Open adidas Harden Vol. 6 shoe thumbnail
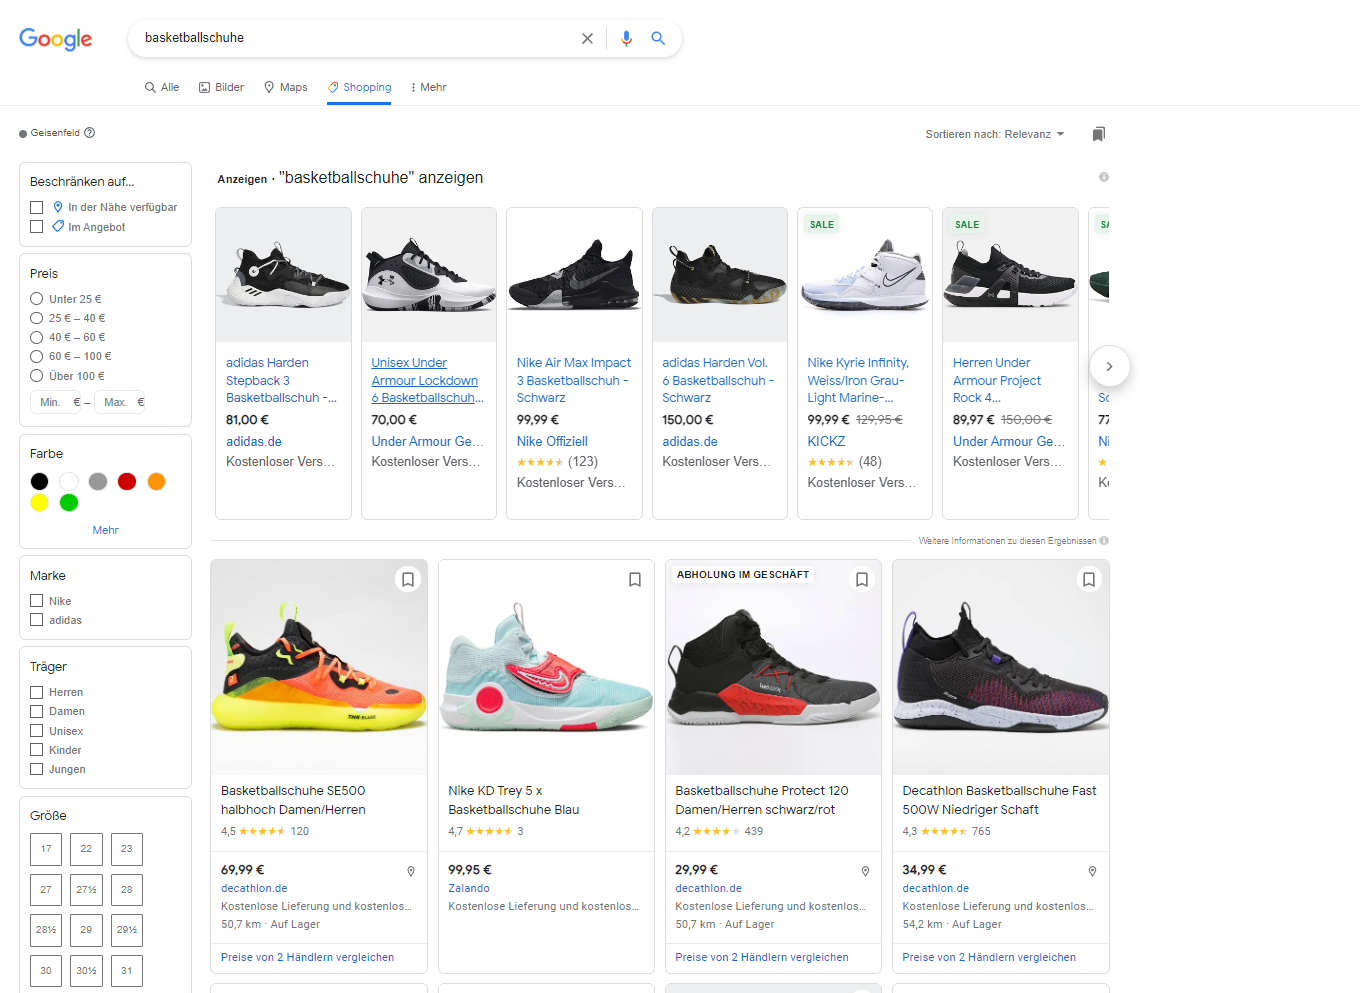This screenshot has width=1360, height=993. click(x=720, y=275)
